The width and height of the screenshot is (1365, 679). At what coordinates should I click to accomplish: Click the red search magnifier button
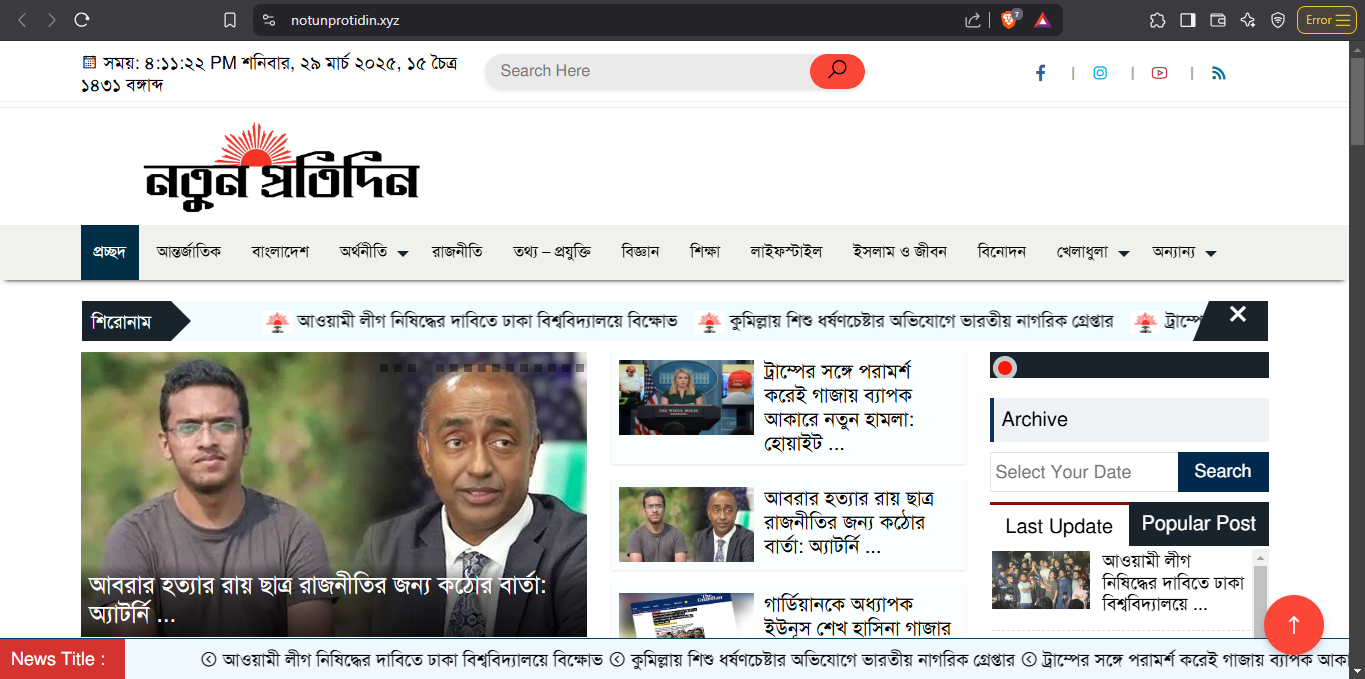[x=837, y=71]
